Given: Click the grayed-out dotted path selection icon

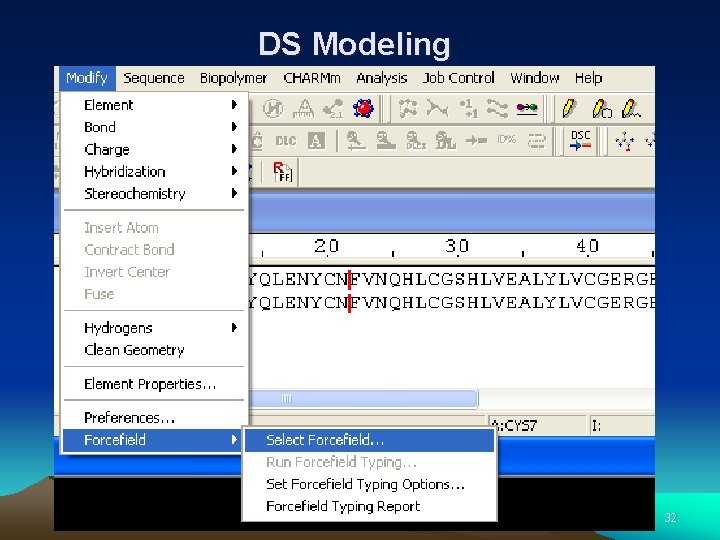Looking at the screenshot, I should (408, 109).
